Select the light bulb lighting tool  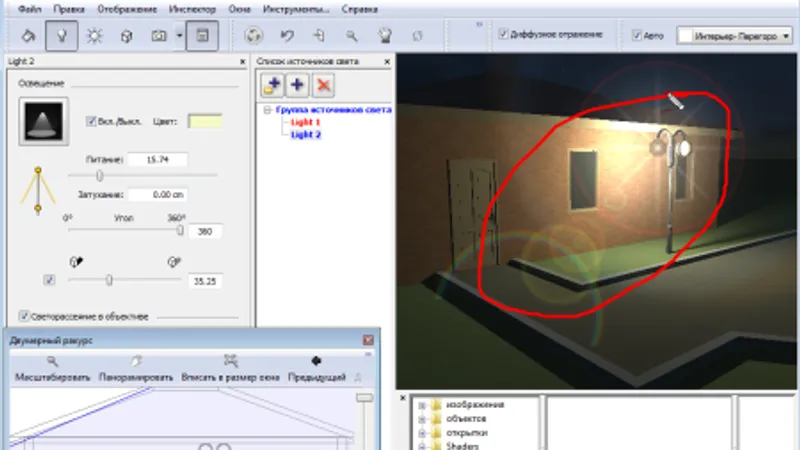click(x=62, y=36)
